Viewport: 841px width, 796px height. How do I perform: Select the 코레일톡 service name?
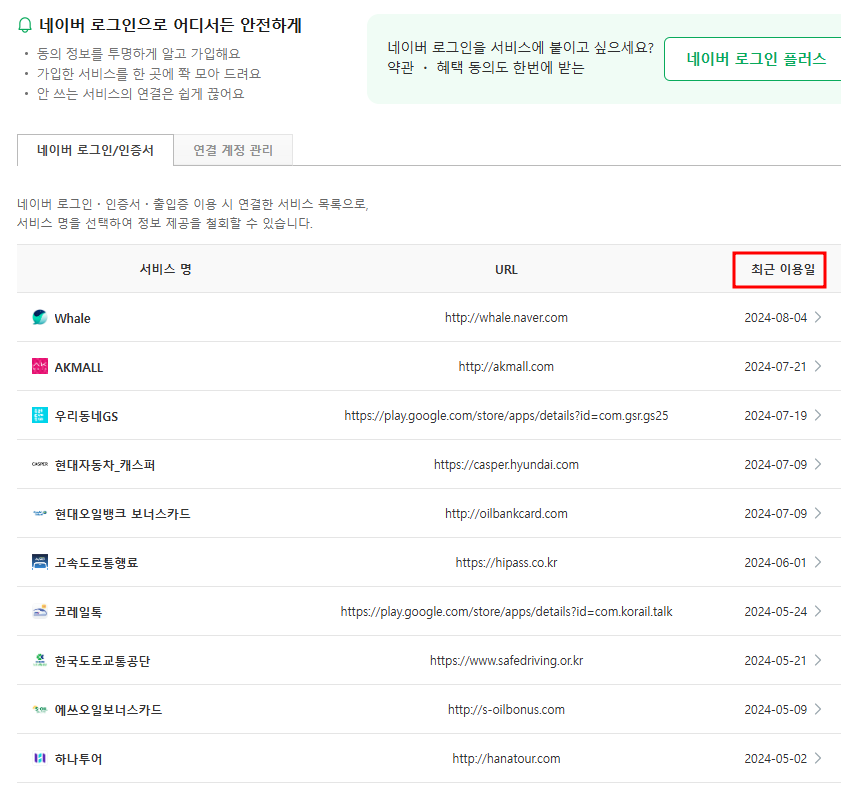[x=78, y=612]
